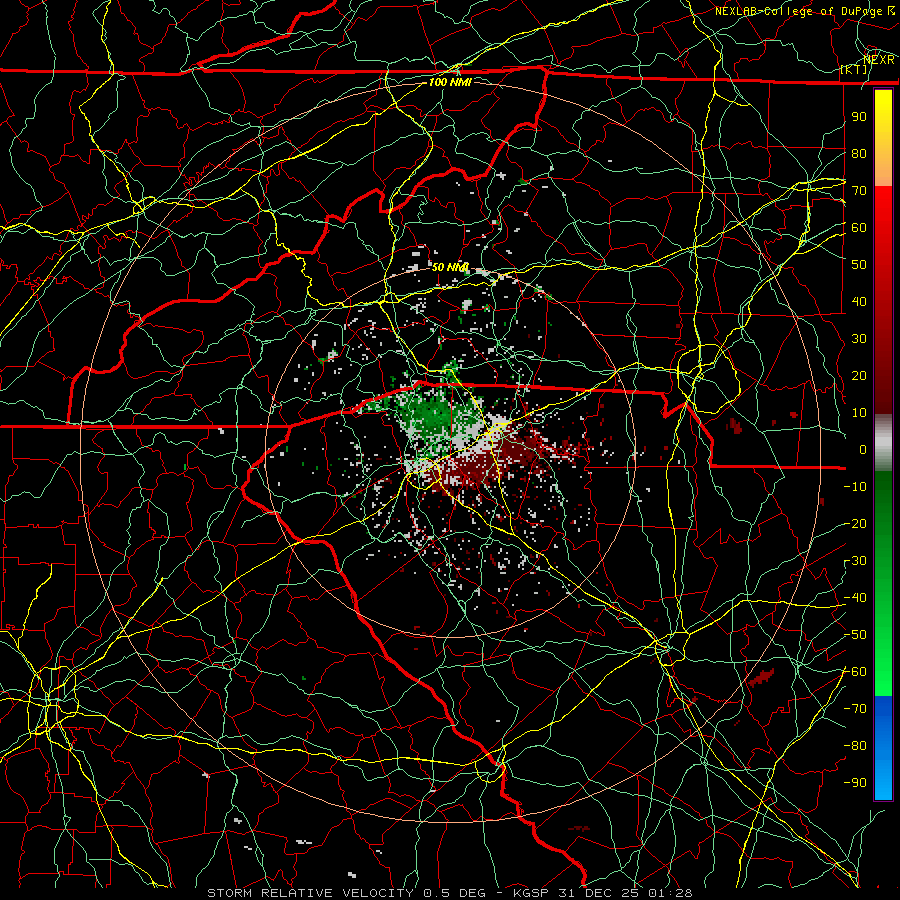Select the "-90" value on the velocity scale

[855, 783]
